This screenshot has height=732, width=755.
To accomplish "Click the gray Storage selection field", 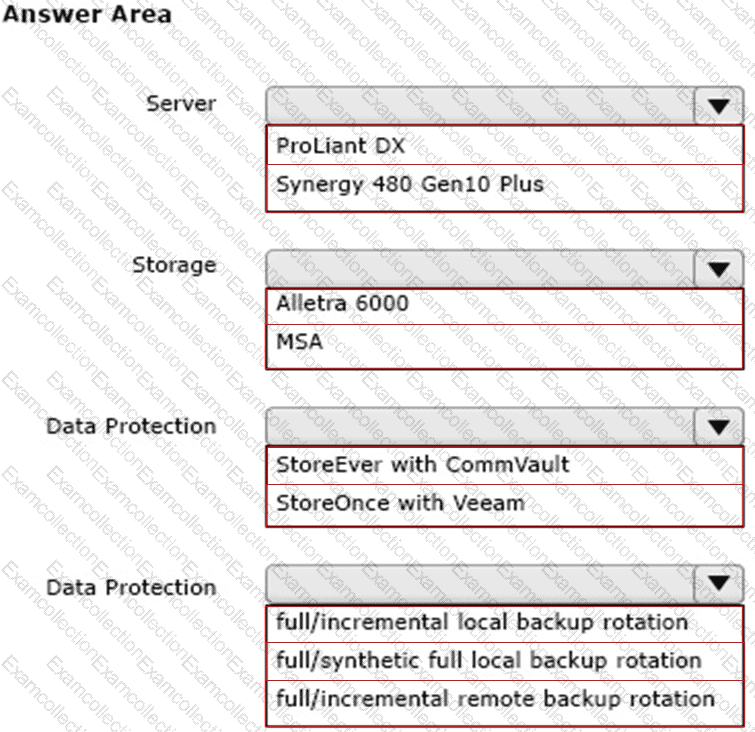I will pos(480,268).
